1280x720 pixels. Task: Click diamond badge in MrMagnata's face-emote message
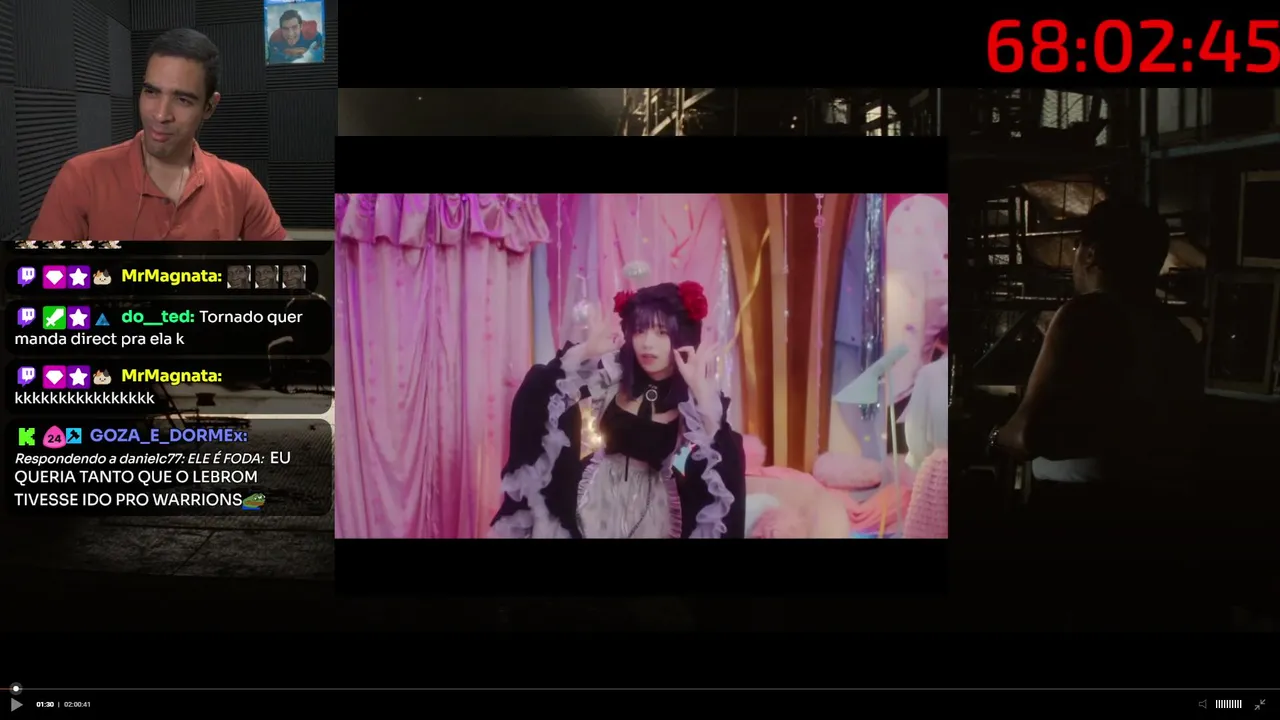point(53,277)
